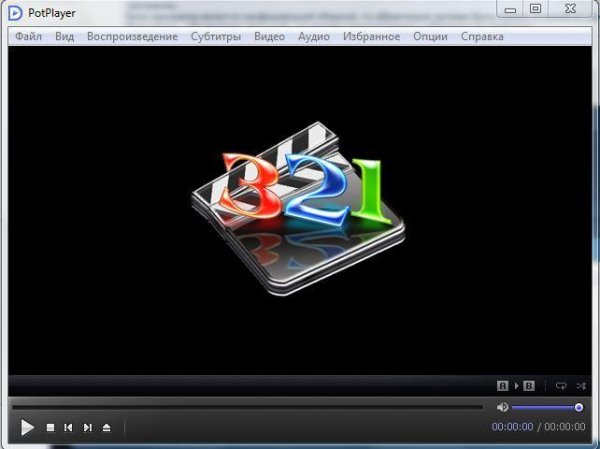Viewport: 600px width, 449px height.
Task: Mute audio with the speaker icon
Action: [502, 407]
